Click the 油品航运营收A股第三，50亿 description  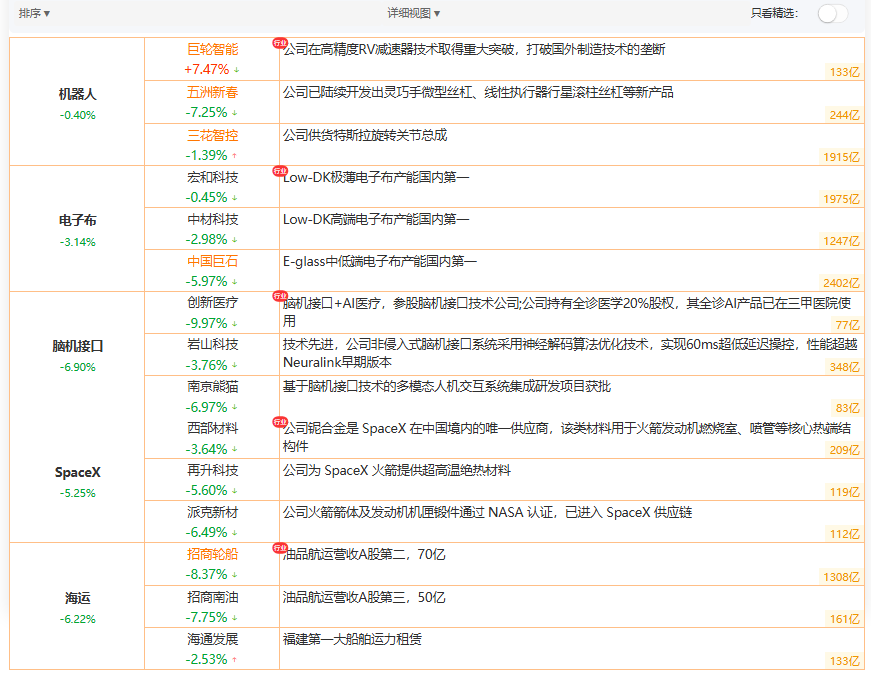point(364,597)
